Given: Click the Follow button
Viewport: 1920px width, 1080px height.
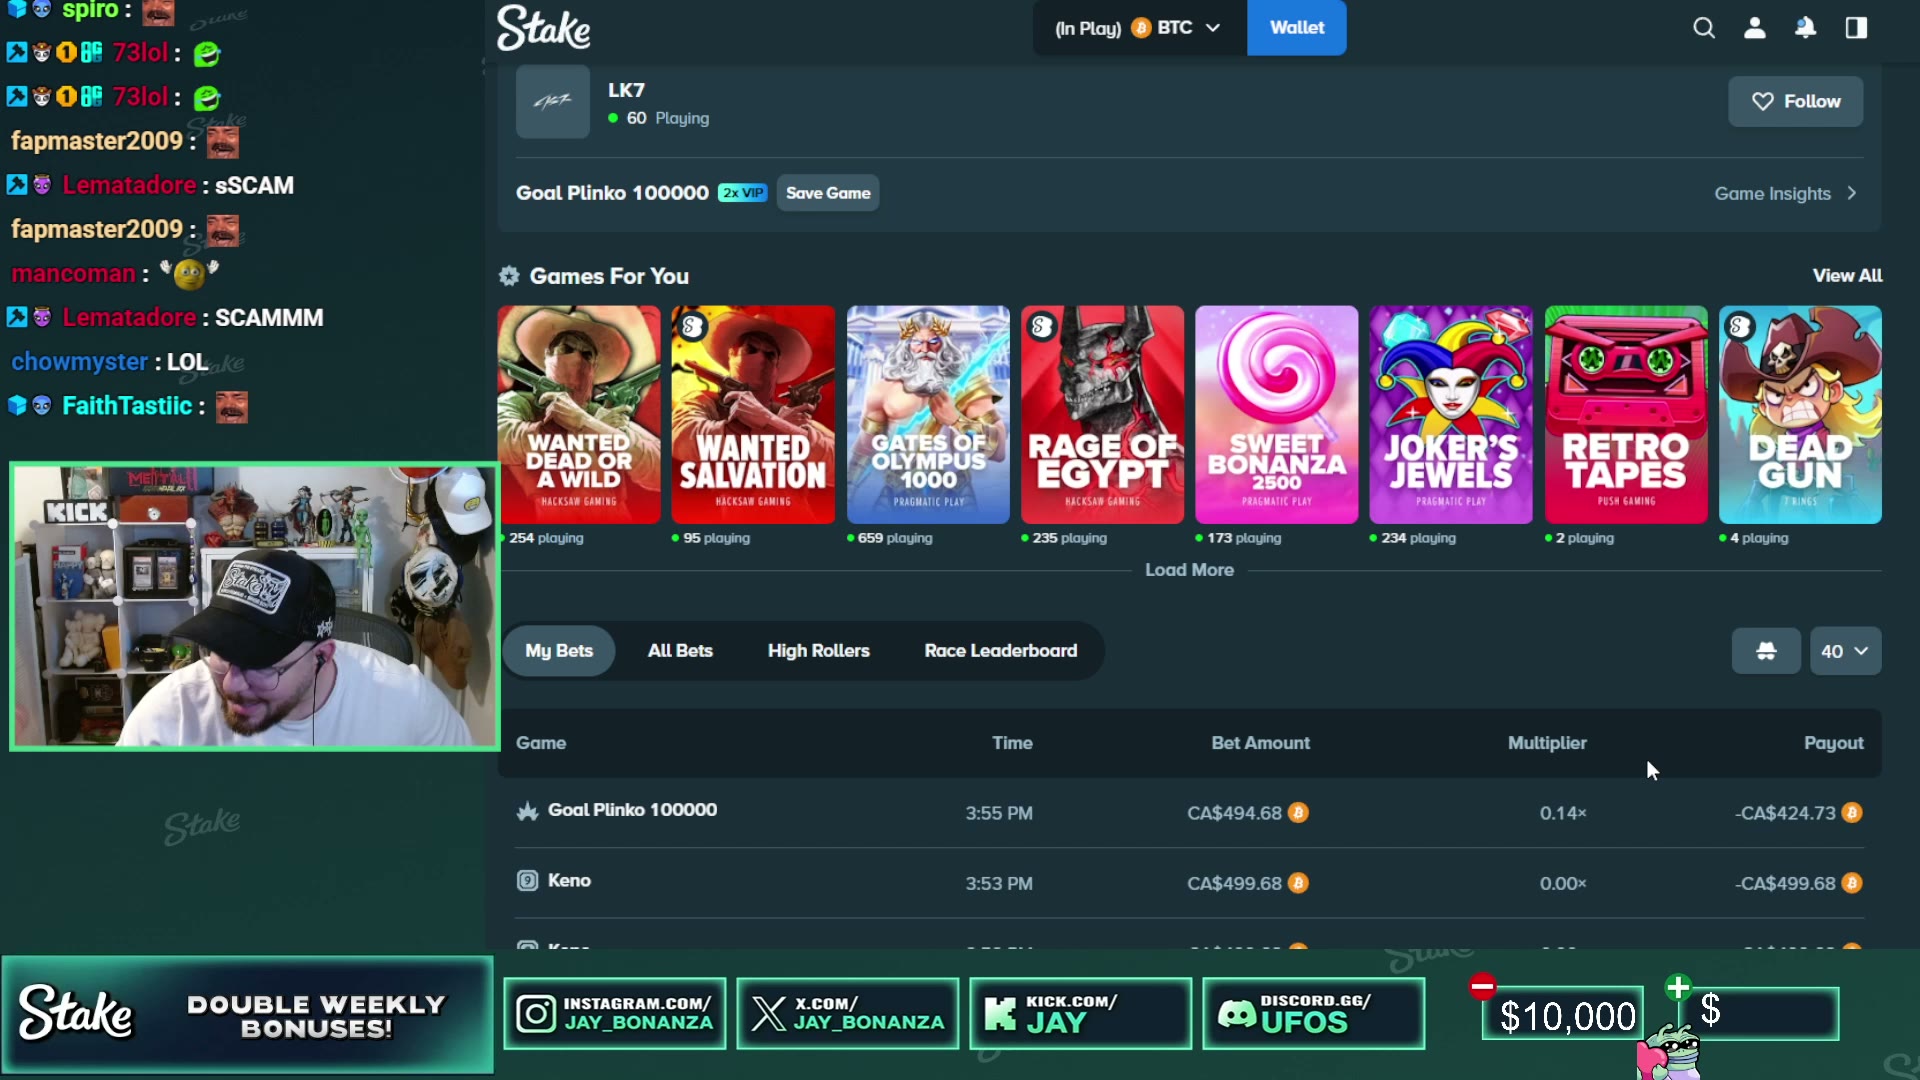Looking at the screenshot, I should pyautogui.click(x=1795, y=101).
